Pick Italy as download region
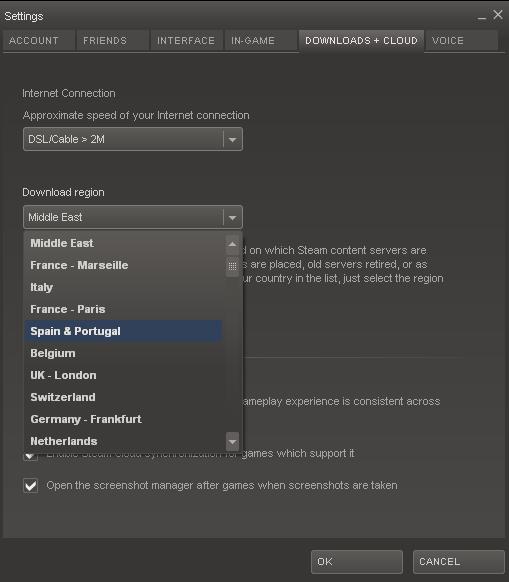Viewport: 509px width, 582px height. coord(123,287)
